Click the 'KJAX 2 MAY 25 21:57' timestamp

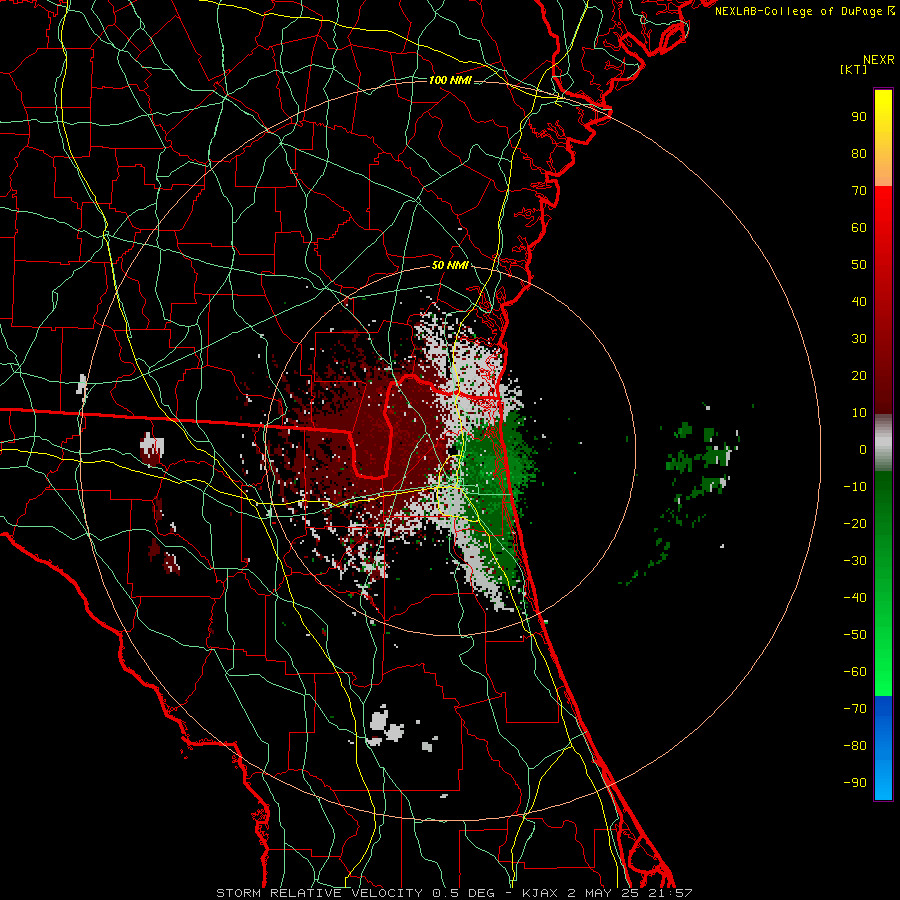click(x=607, y=893)
